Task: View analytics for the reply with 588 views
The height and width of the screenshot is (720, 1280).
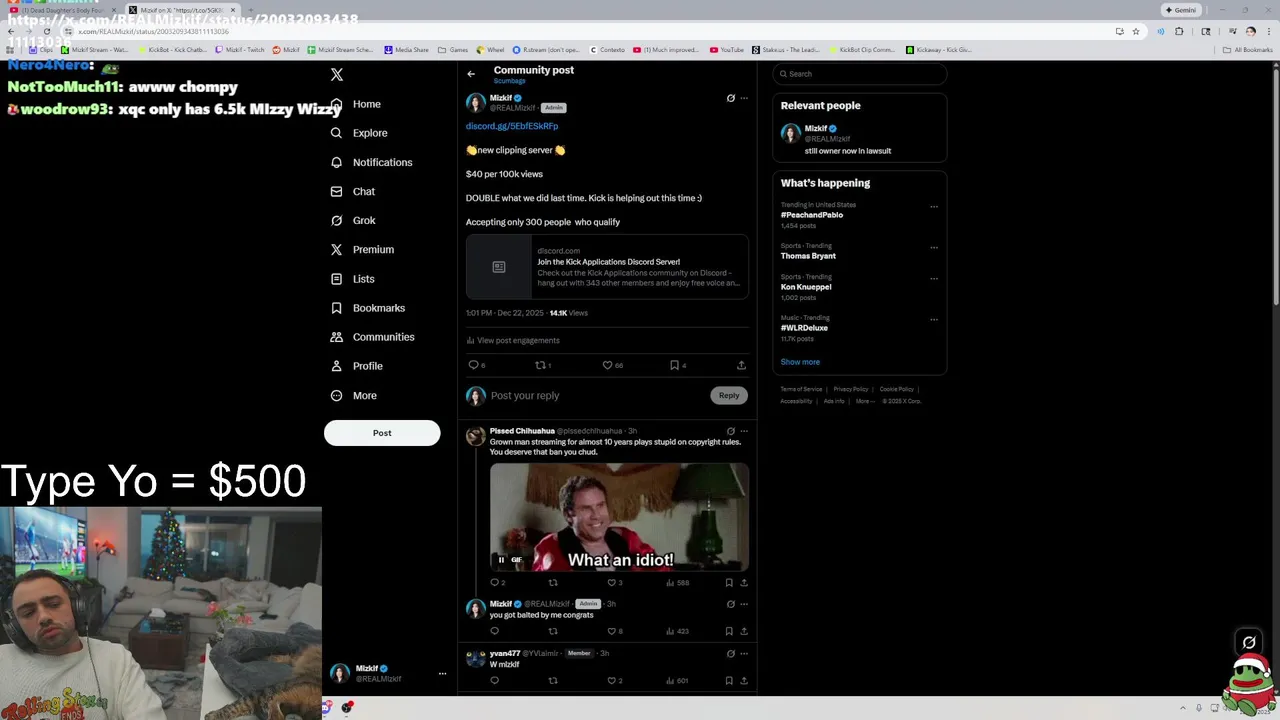Action: (678, 582)
